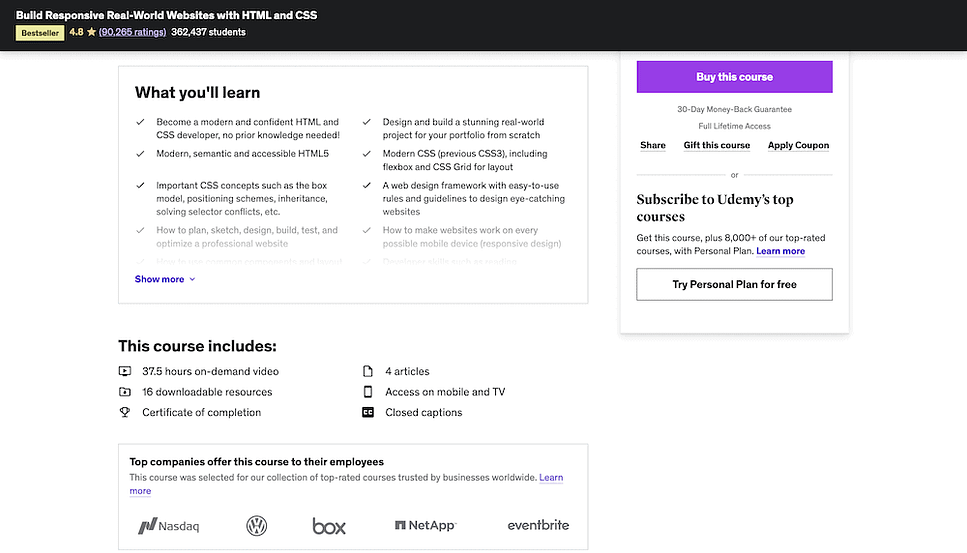The width and height of the screenshot is (967, 553).
Task: Click the Box company logo
Action: click(x=329, y=526)
